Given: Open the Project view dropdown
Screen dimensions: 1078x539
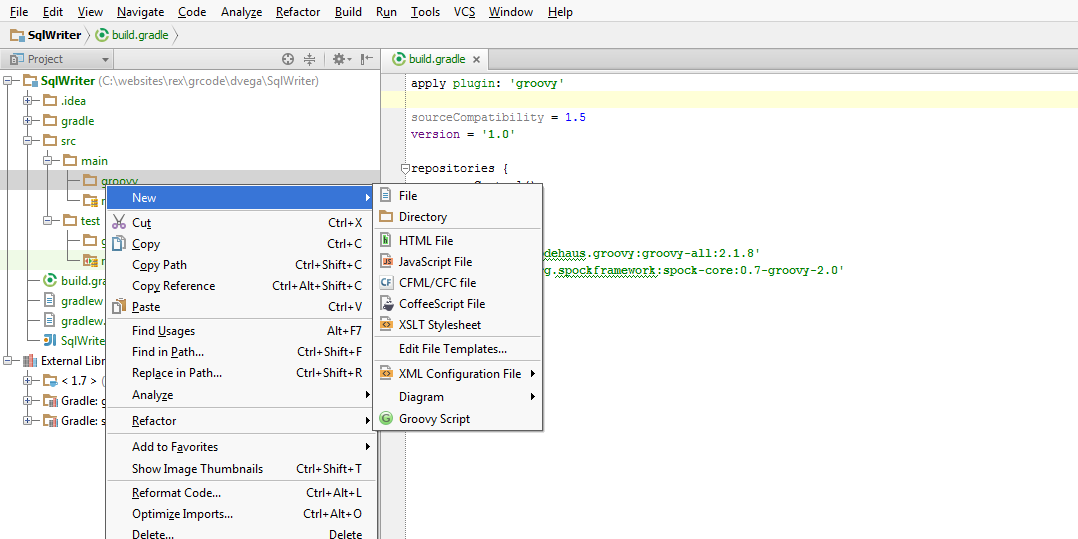Looking at the screenshot, I should (x=104, y=60).
